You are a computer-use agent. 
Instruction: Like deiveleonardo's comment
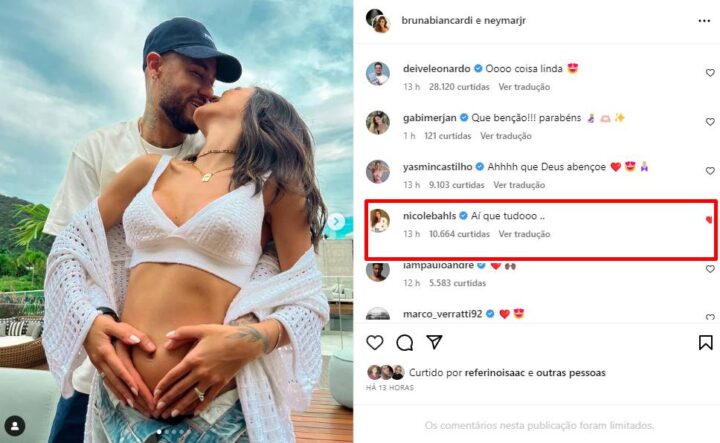coord(710,73)
